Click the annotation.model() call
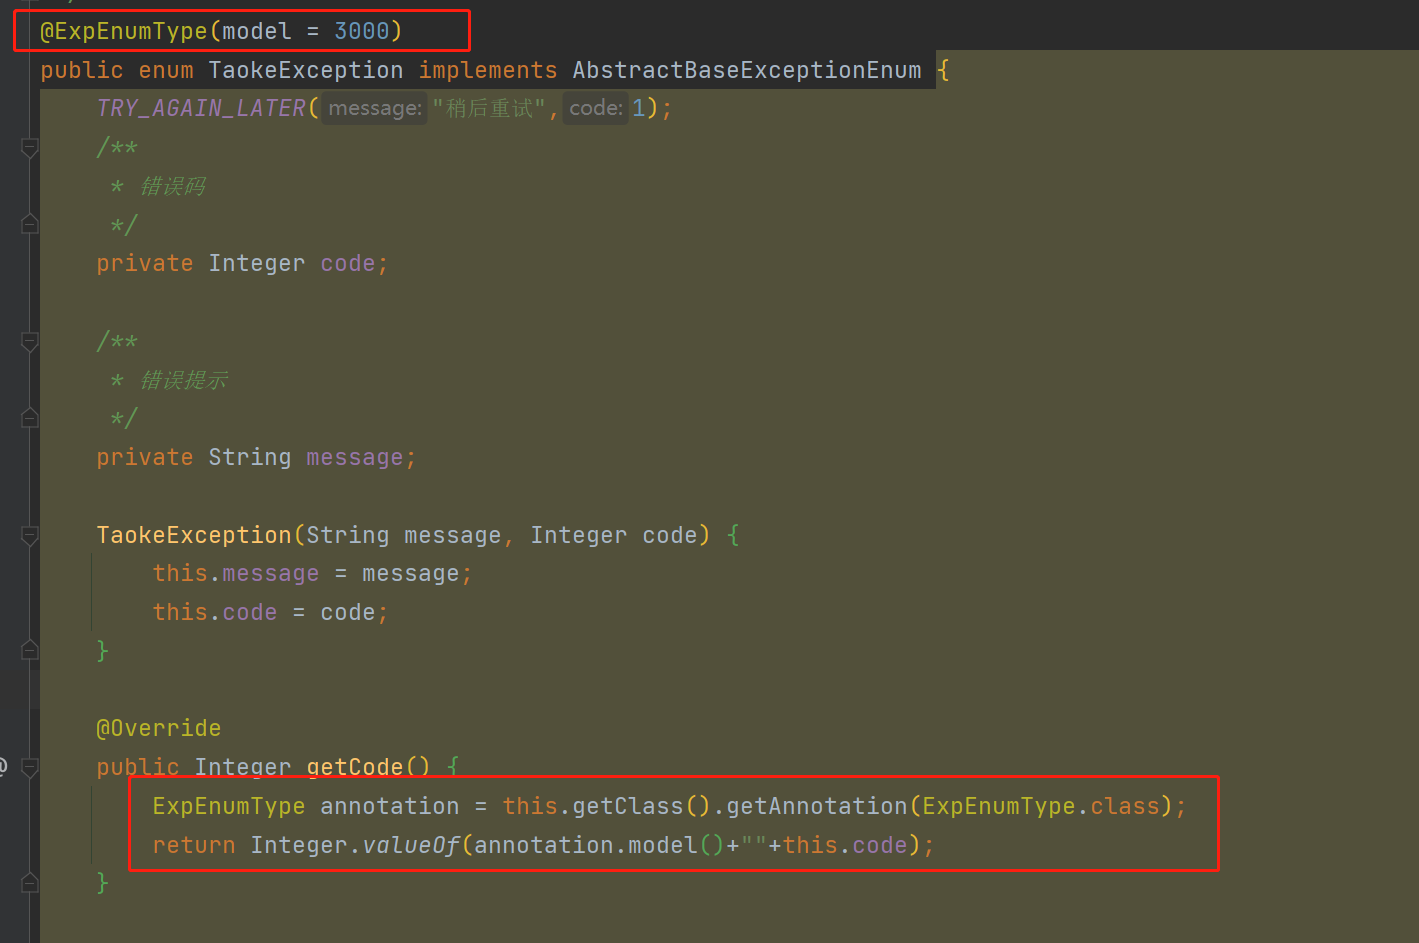Image resolution: width=1419 pixels, height=943 pixels. click(599, 845)
